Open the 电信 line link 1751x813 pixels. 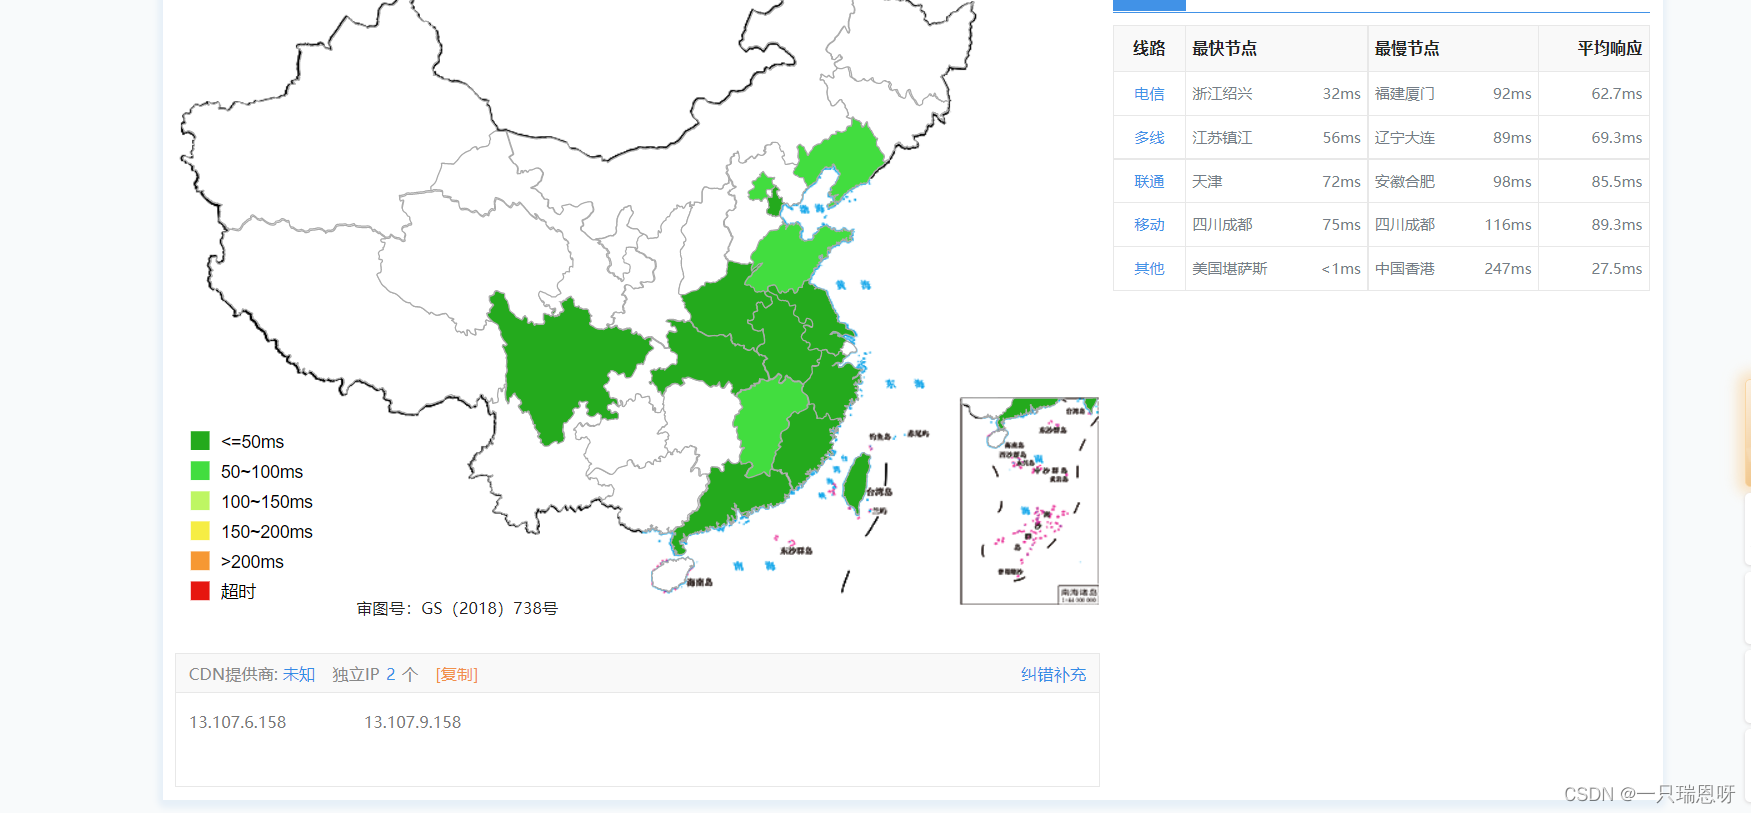pos(1149,94)
